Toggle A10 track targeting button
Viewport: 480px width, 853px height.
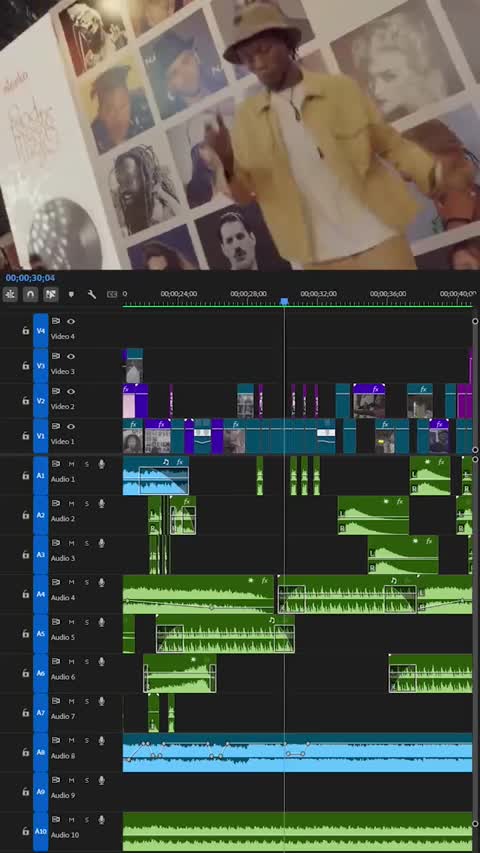pos(41,831)
